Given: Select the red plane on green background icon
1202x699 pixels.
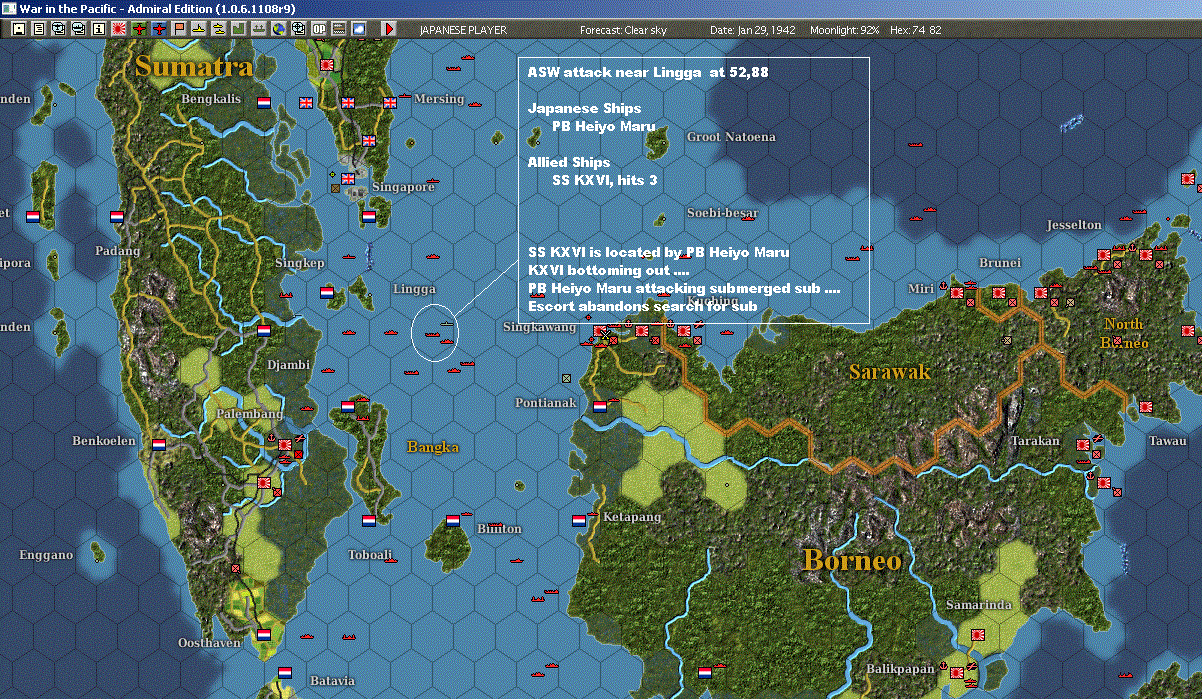Looking at the screenshot, I should (x=139, y=29).
